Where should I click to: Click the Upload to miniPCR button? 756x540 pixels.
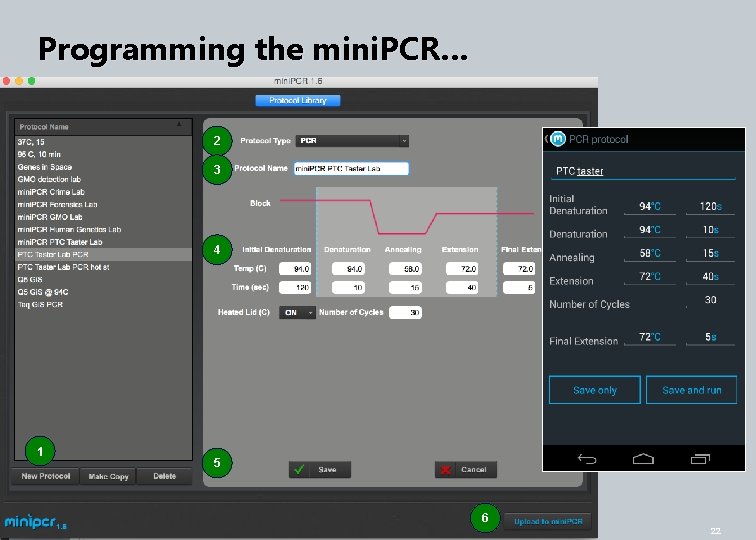(548, 521)
